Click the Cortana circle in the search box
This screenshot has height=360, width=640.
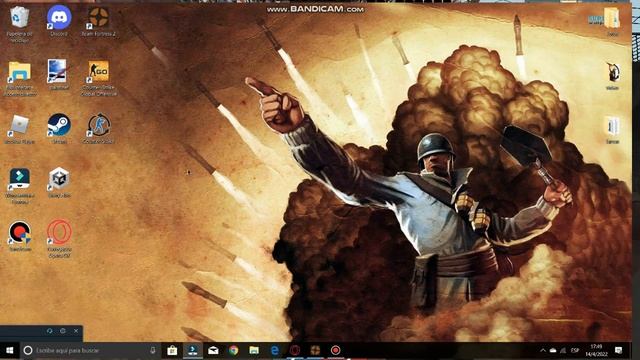tap(28, 350)
